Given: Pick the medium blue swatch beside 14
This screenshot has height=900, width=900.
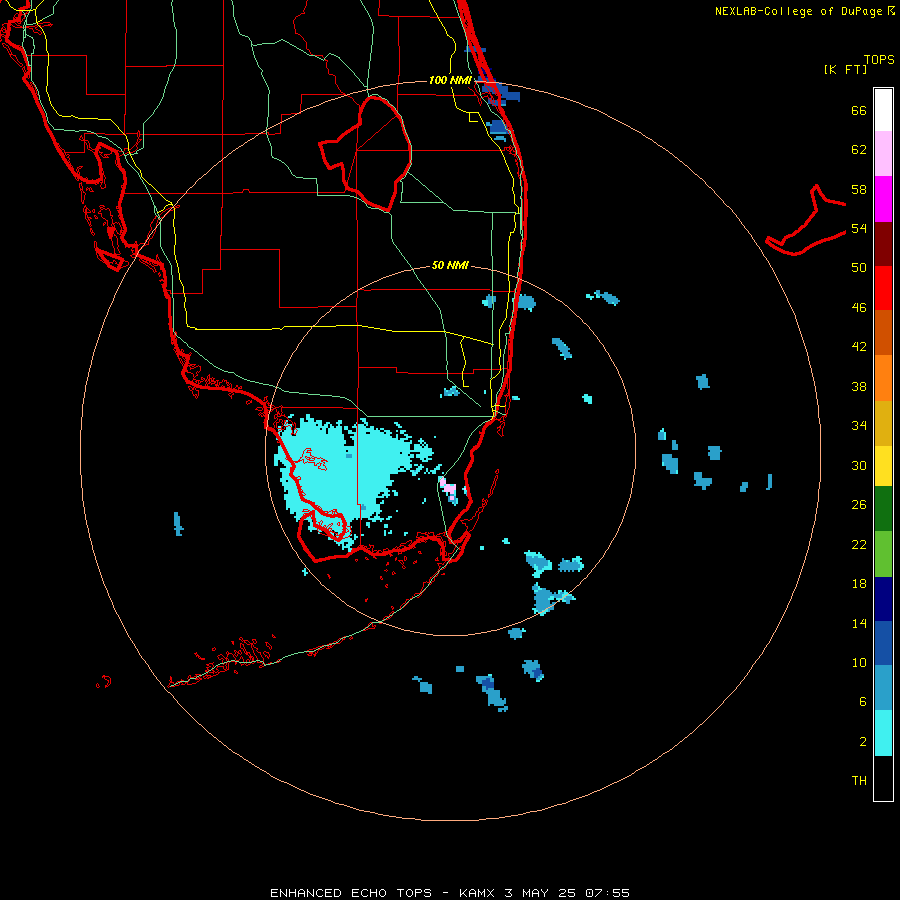Looking at the screenshot, I should (x=883, y=643).
